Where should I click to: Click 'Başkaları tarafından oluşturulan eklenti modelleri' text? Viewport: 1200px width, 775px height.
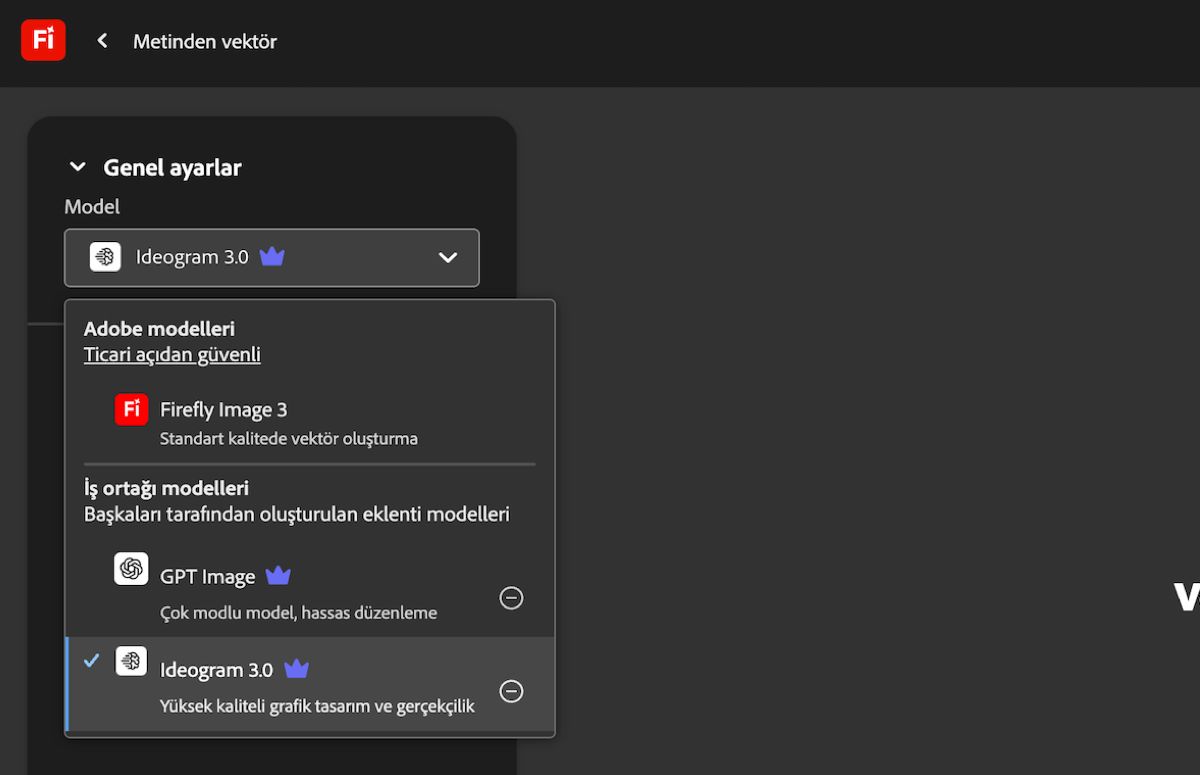tap(297, 515)
